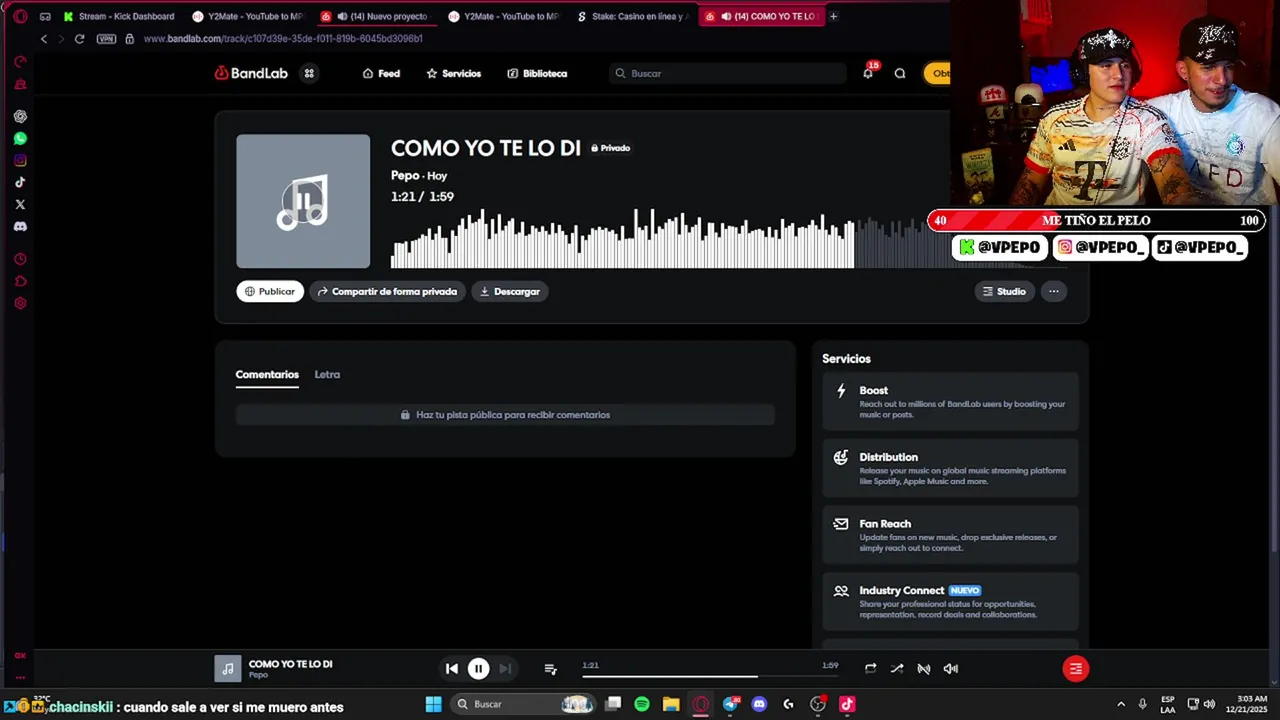Toggle the VPN badge in address bar
Screen dimensions: 1280x720
tap(106, 39)
